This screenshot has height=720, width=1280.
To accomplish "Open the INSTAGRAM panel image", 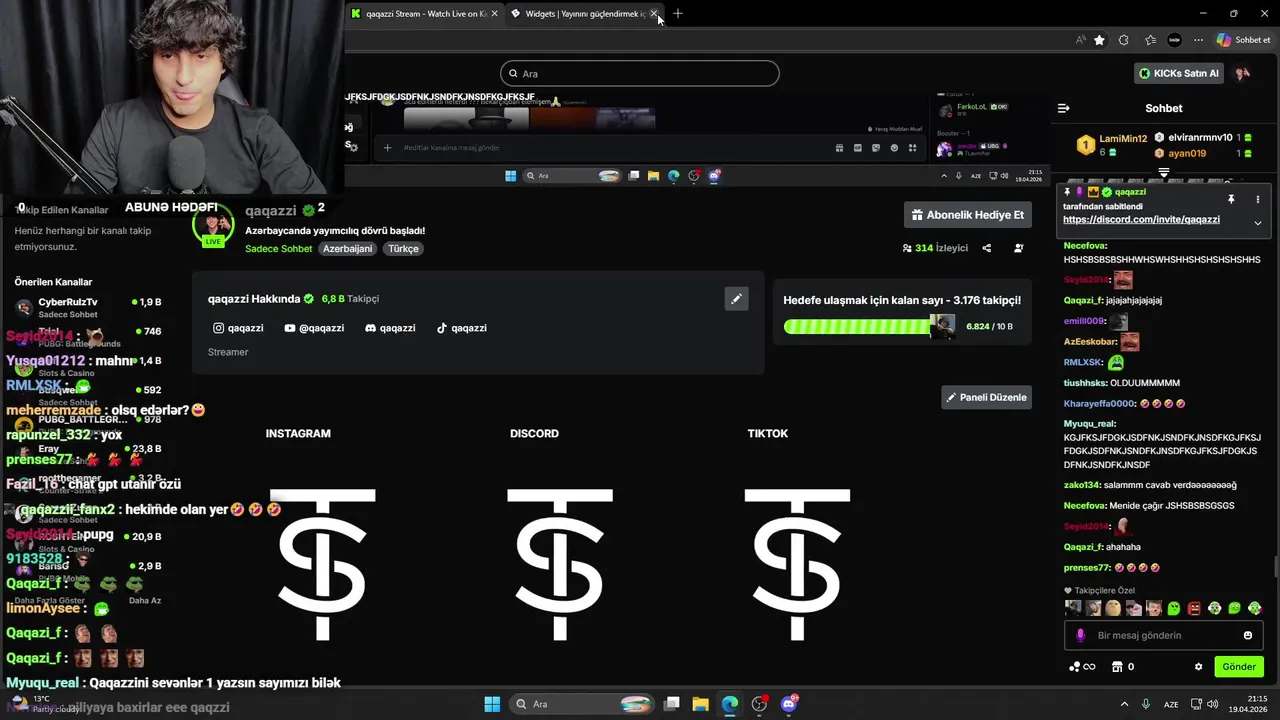I will [323, 563].
